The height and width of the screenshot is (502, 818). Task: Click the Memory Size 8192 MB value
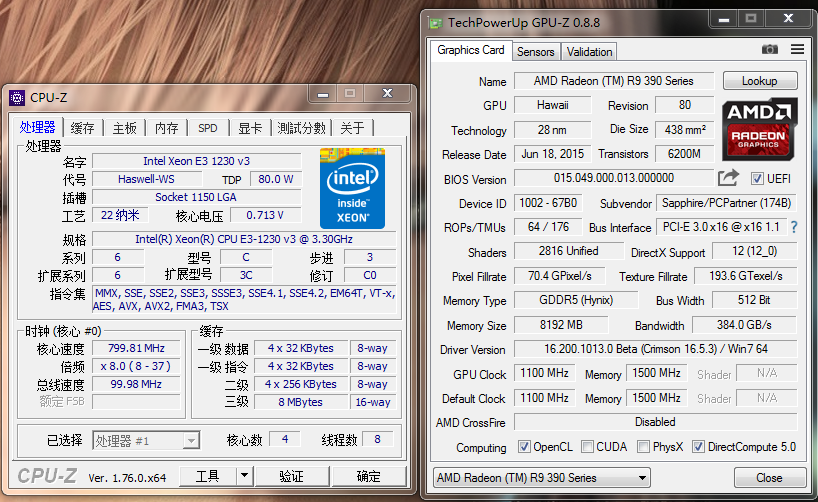[561, 325]
